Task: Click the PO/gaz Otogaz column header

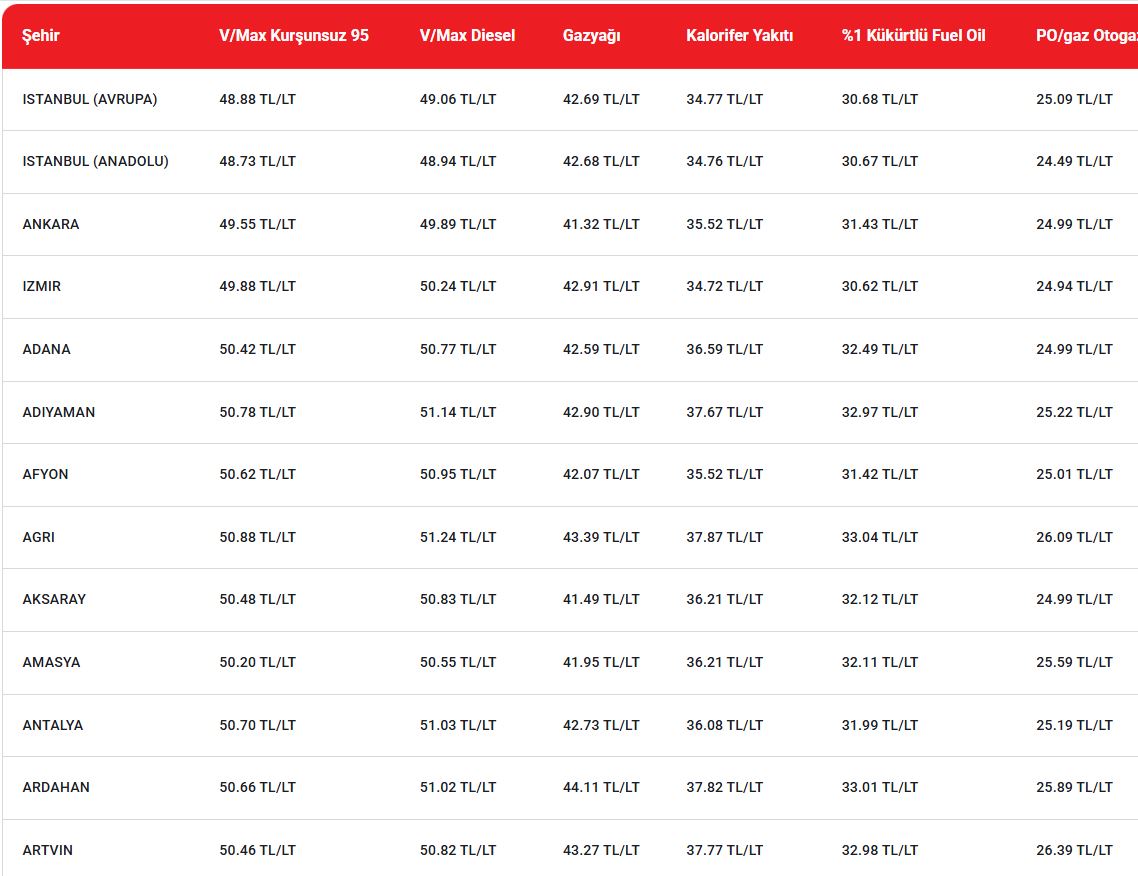Action: point(1086,36)
